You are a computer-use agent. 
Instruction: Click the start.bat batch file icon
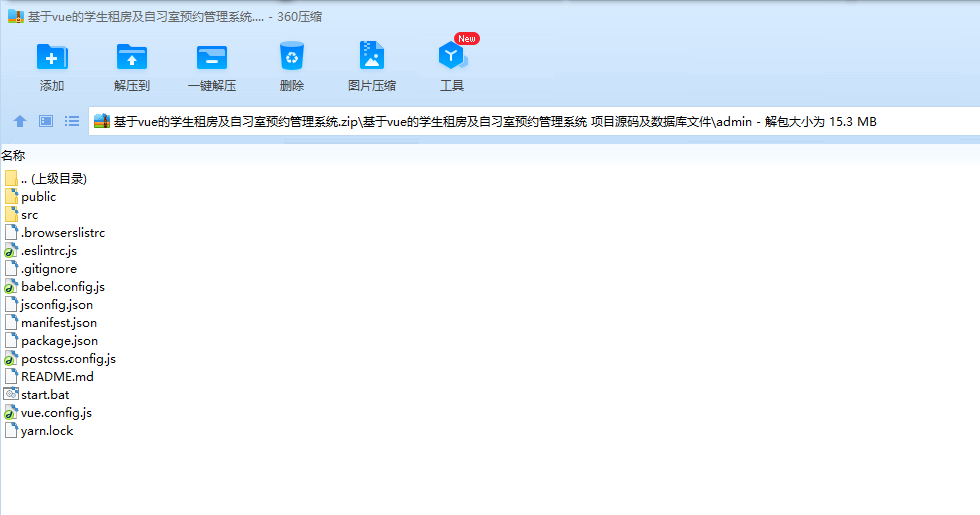(11, 394)
